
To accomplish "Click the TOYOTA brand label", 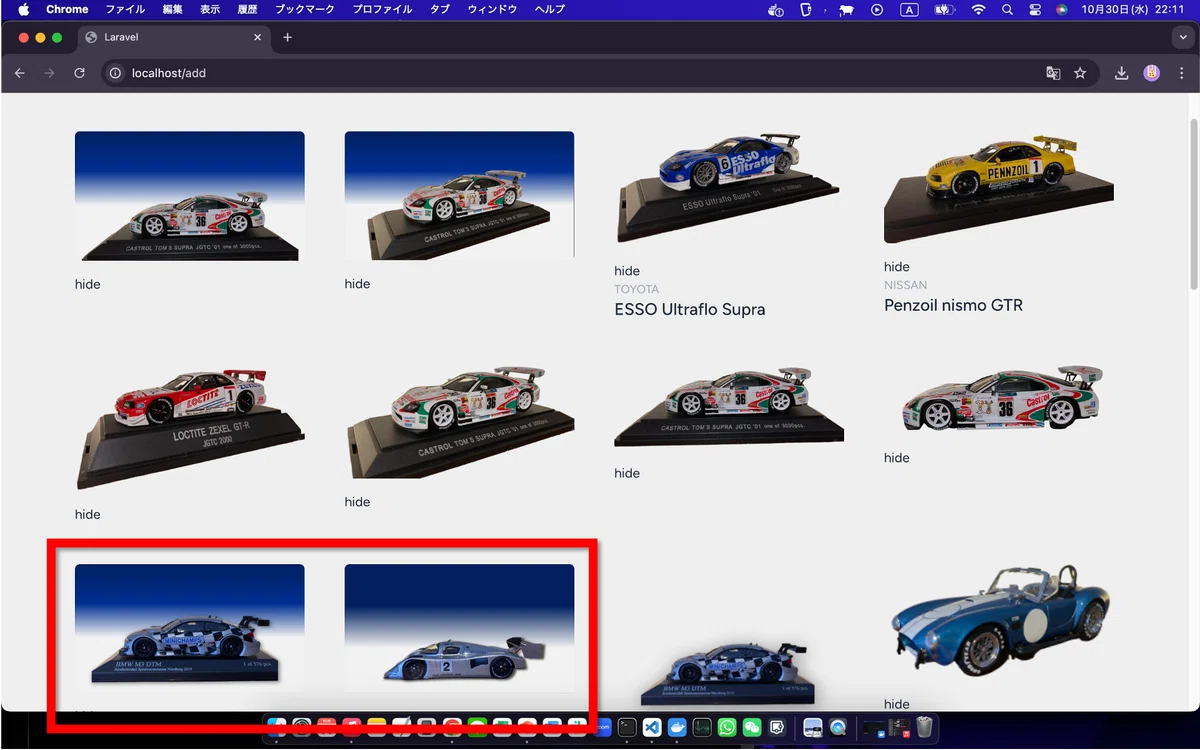I will click(x=637, y=289).
